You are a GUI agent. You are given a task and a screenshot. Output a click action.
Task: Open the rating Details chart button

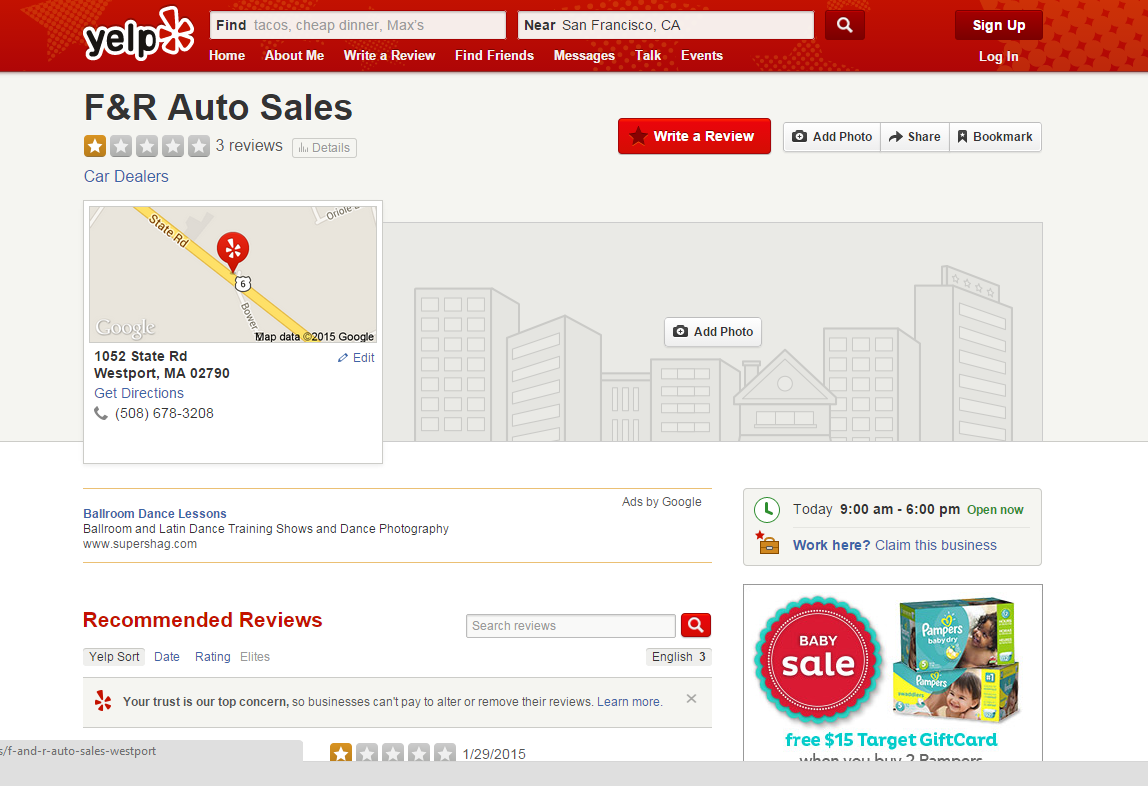click(x=324, y=148)
